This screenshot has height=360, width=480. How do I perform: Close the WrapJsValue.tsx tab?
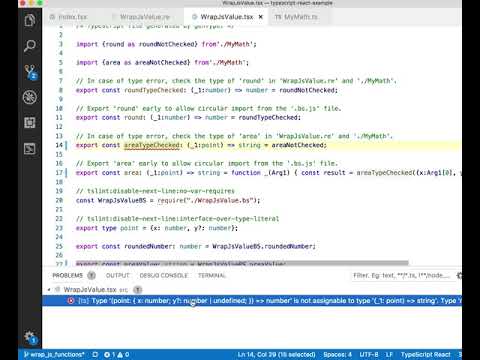[261, 17]
